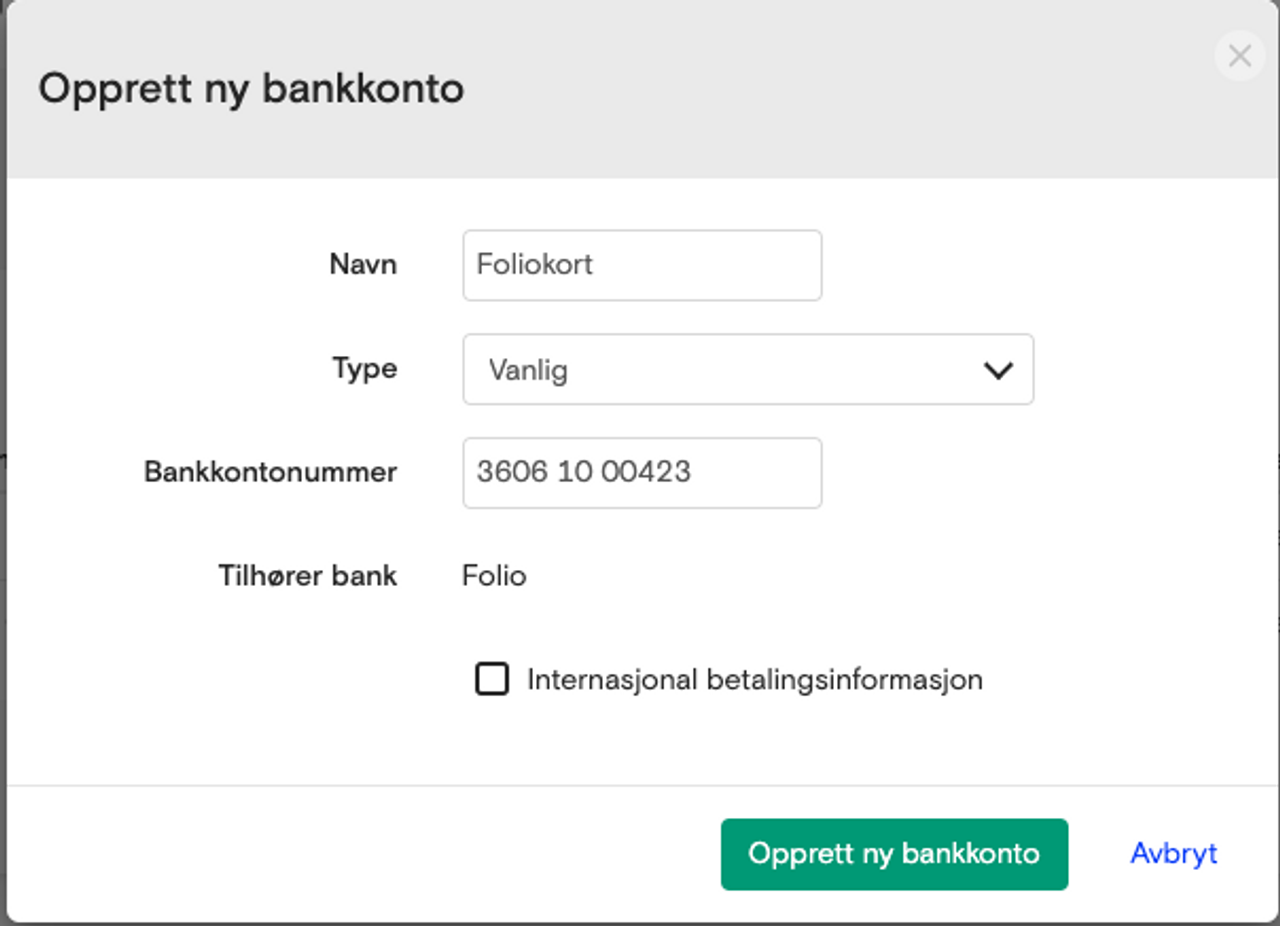The image size is (1280, 926).
Task: Enable the Internasjonal betalingsinformasjon checkbox
Action: [x=491, y=679]
